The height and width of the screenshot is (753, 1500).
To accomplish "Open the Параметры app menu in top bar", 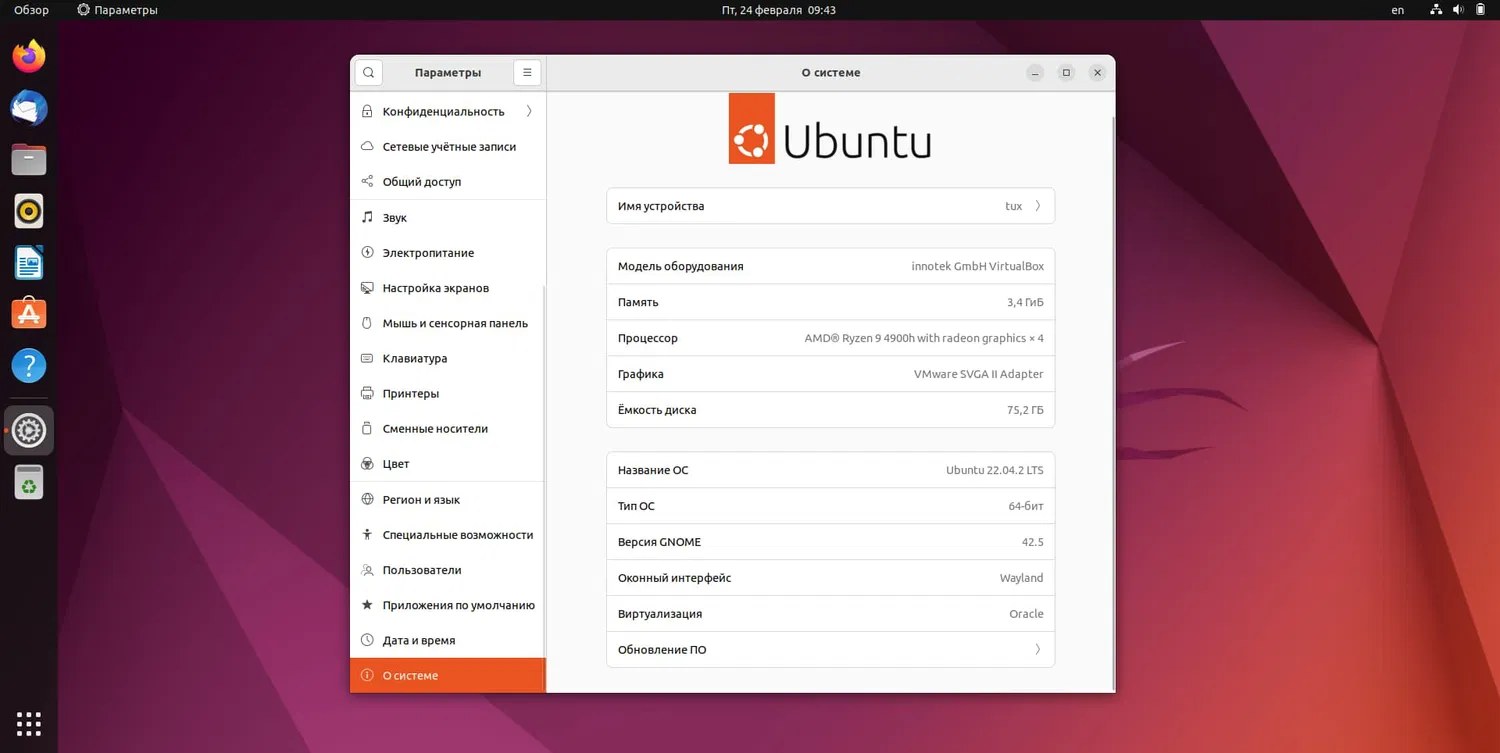I will [x=118, y=10].
